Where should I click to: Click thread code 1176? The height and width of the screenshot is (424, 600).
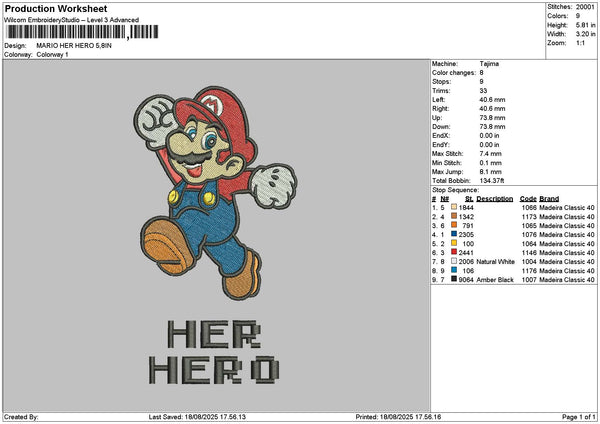(529, 271)
